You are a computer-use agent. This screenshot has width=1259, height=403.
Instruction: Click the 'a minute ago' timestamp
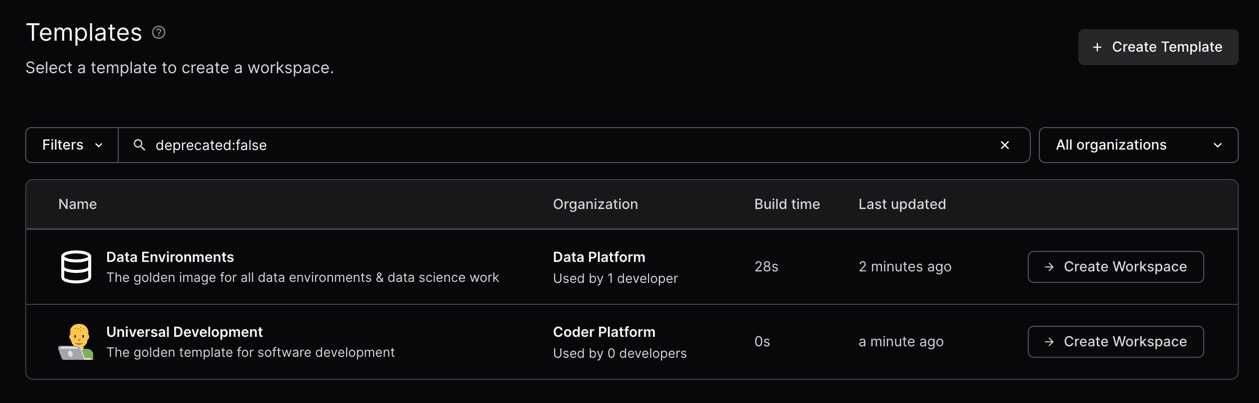point(901,342)
